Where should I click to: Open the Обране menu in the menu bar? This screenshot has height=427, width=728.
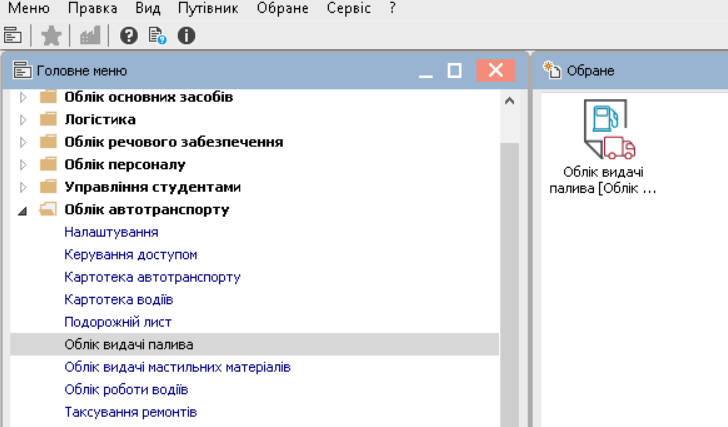[282, 8]
